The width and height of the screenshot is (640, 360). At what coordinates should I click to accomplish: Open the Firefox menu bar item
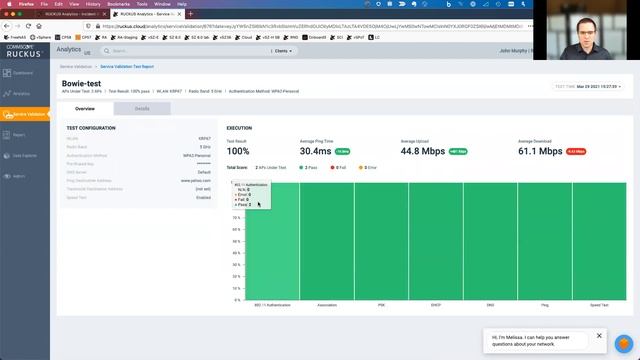click(26, 4)
